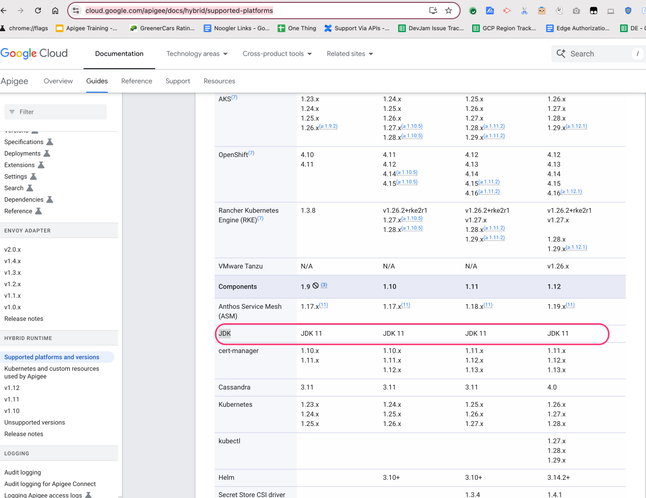This screenshot has width=646, height=498.
Task: Open the Audit logging link
Action: click(23, 472)
